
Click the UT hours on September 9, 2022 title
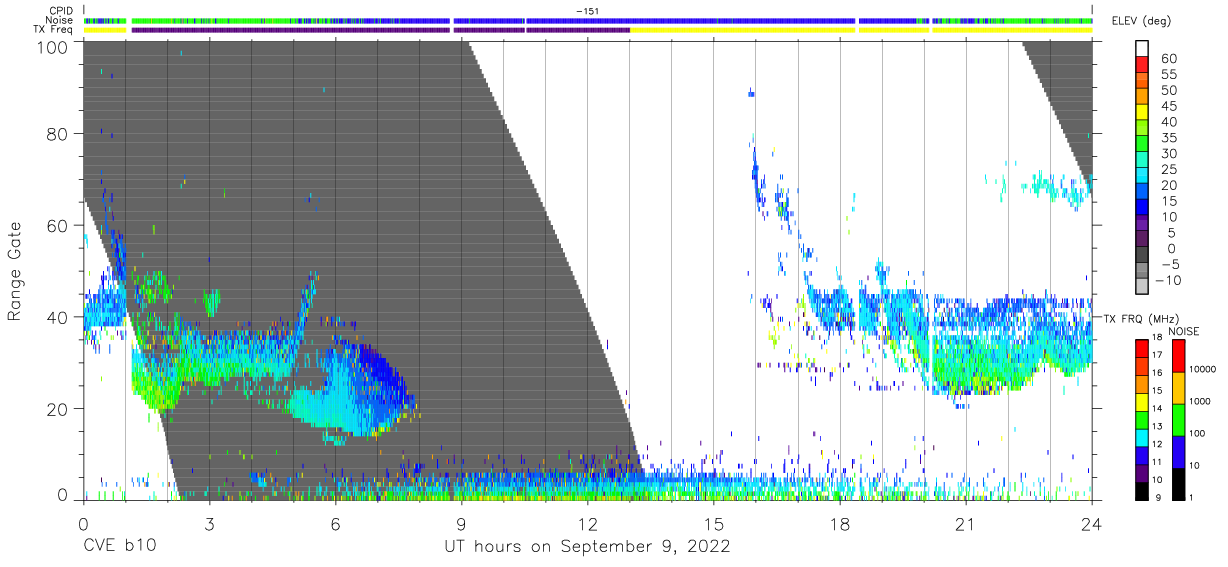coord(587,547)
